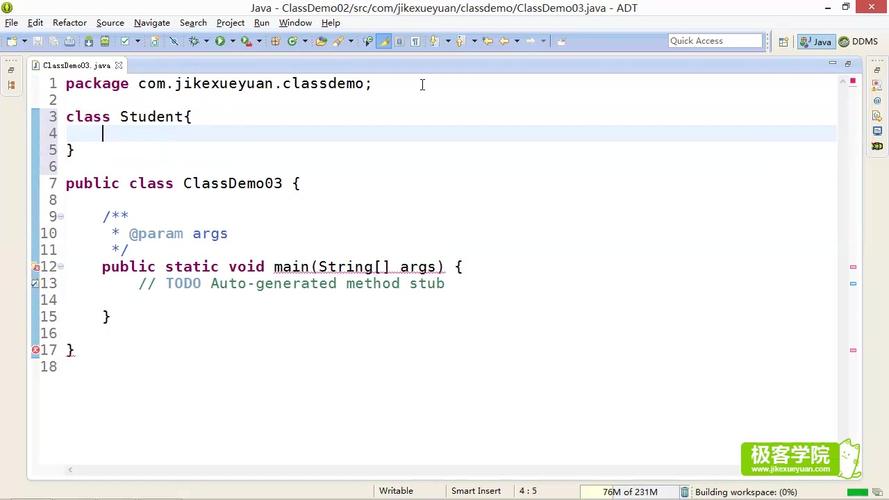Minimize the editor area

pyautogui.click(x=832, y=63)
